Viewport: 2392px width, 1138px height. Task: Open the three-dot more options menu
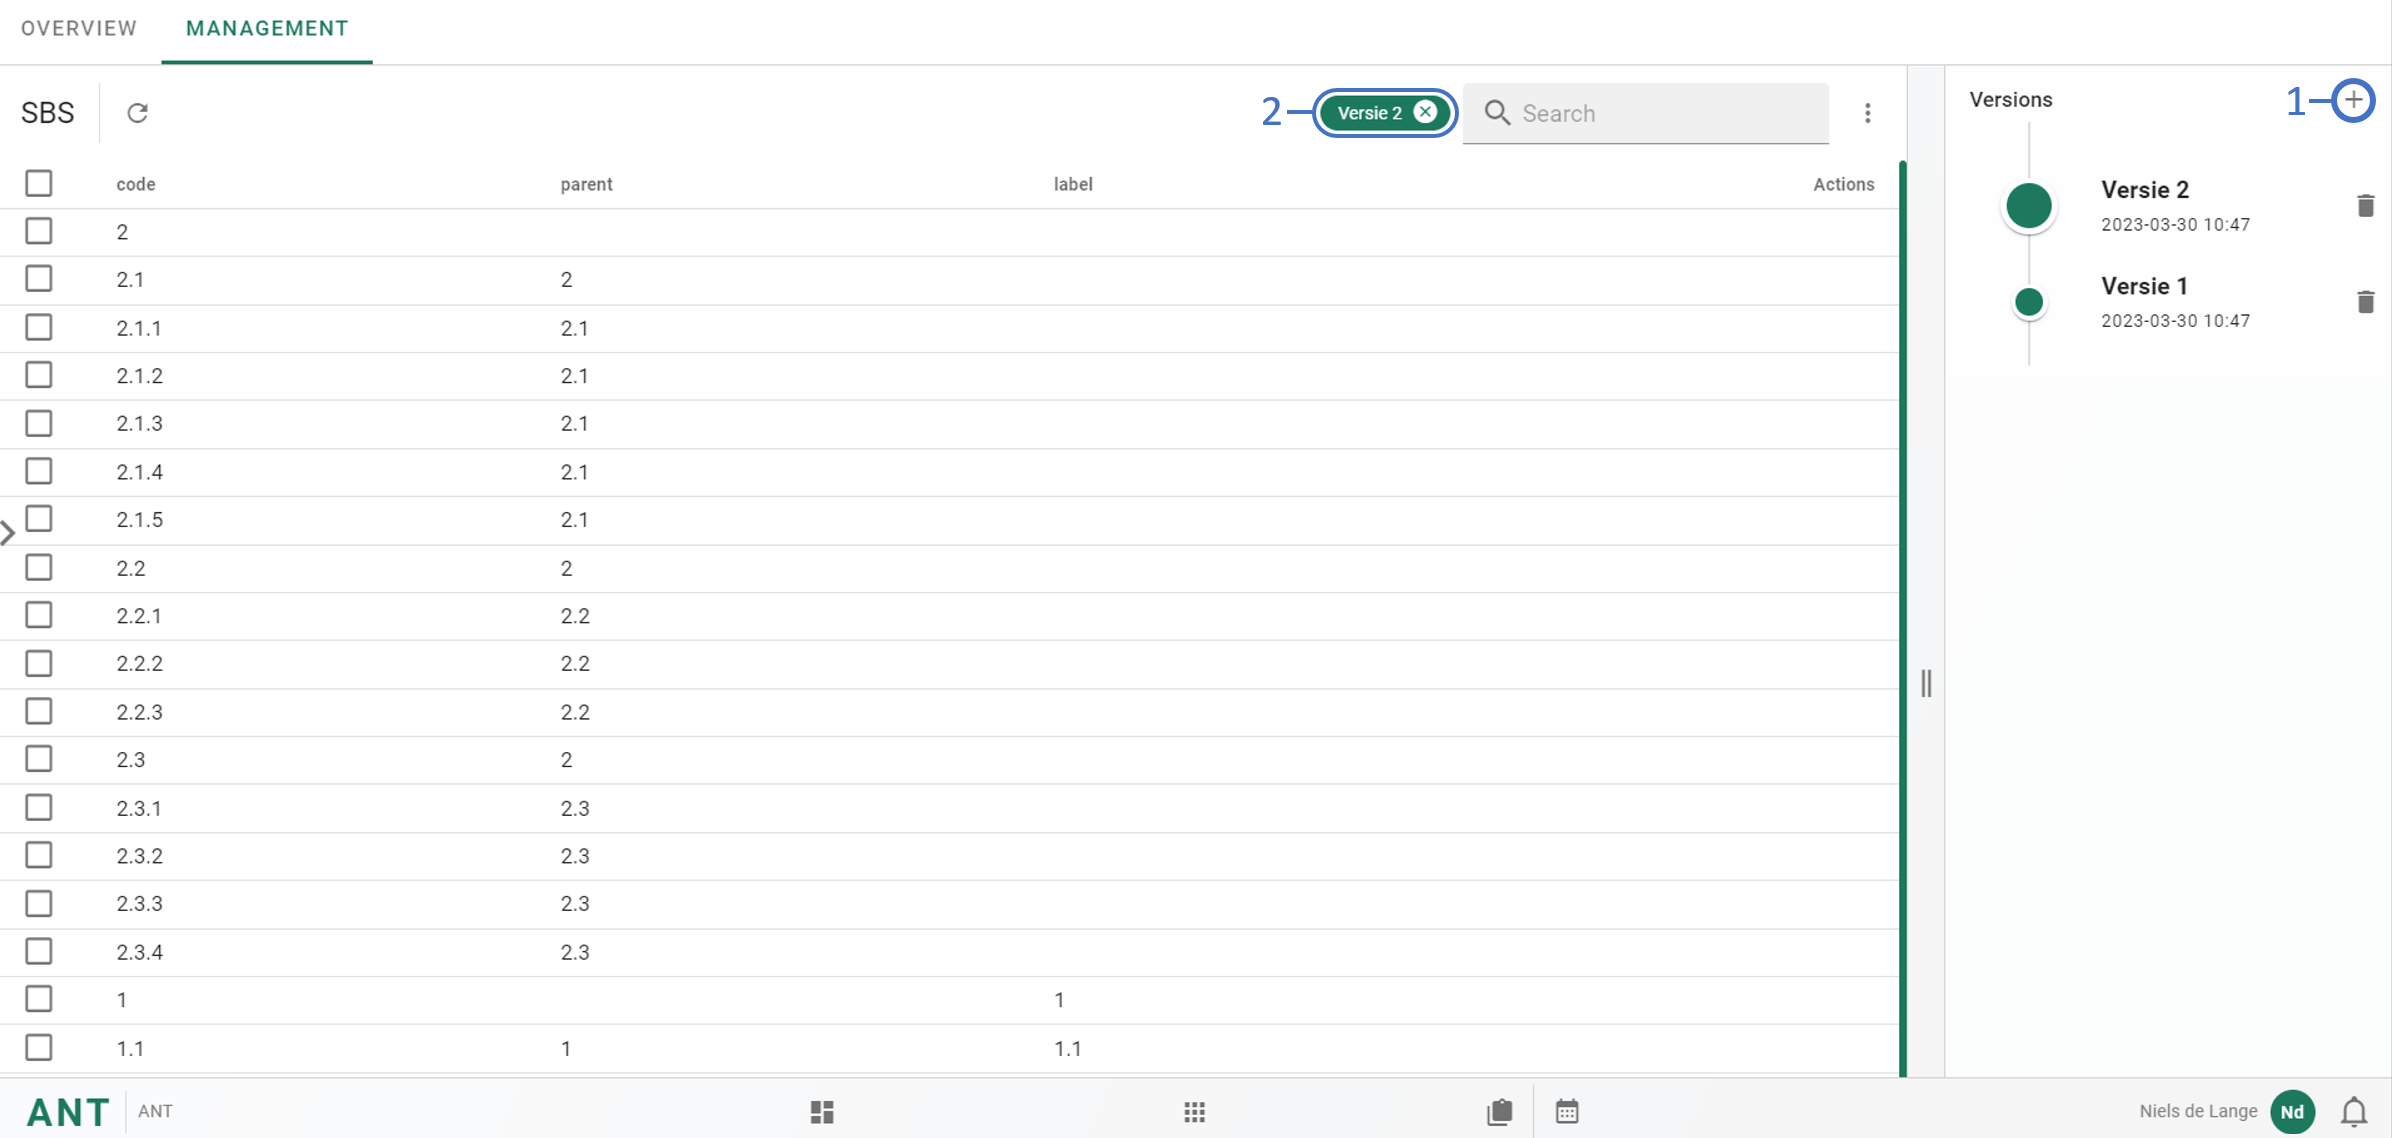tap(1867, 113)
